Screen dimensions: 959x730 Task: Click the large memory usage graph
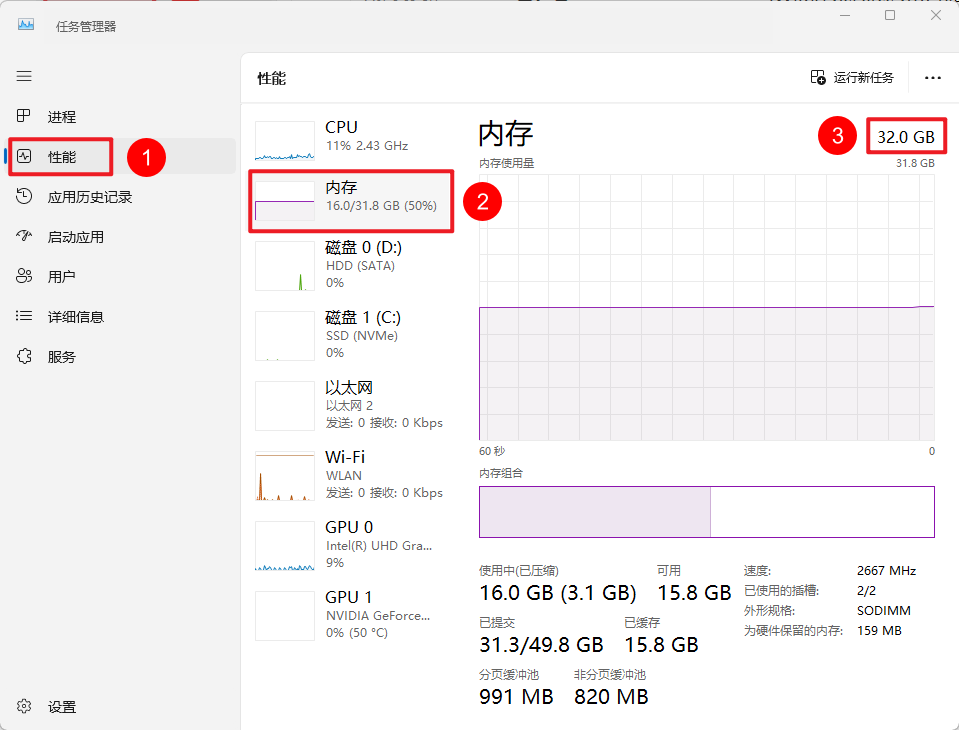tap(707, 308)
